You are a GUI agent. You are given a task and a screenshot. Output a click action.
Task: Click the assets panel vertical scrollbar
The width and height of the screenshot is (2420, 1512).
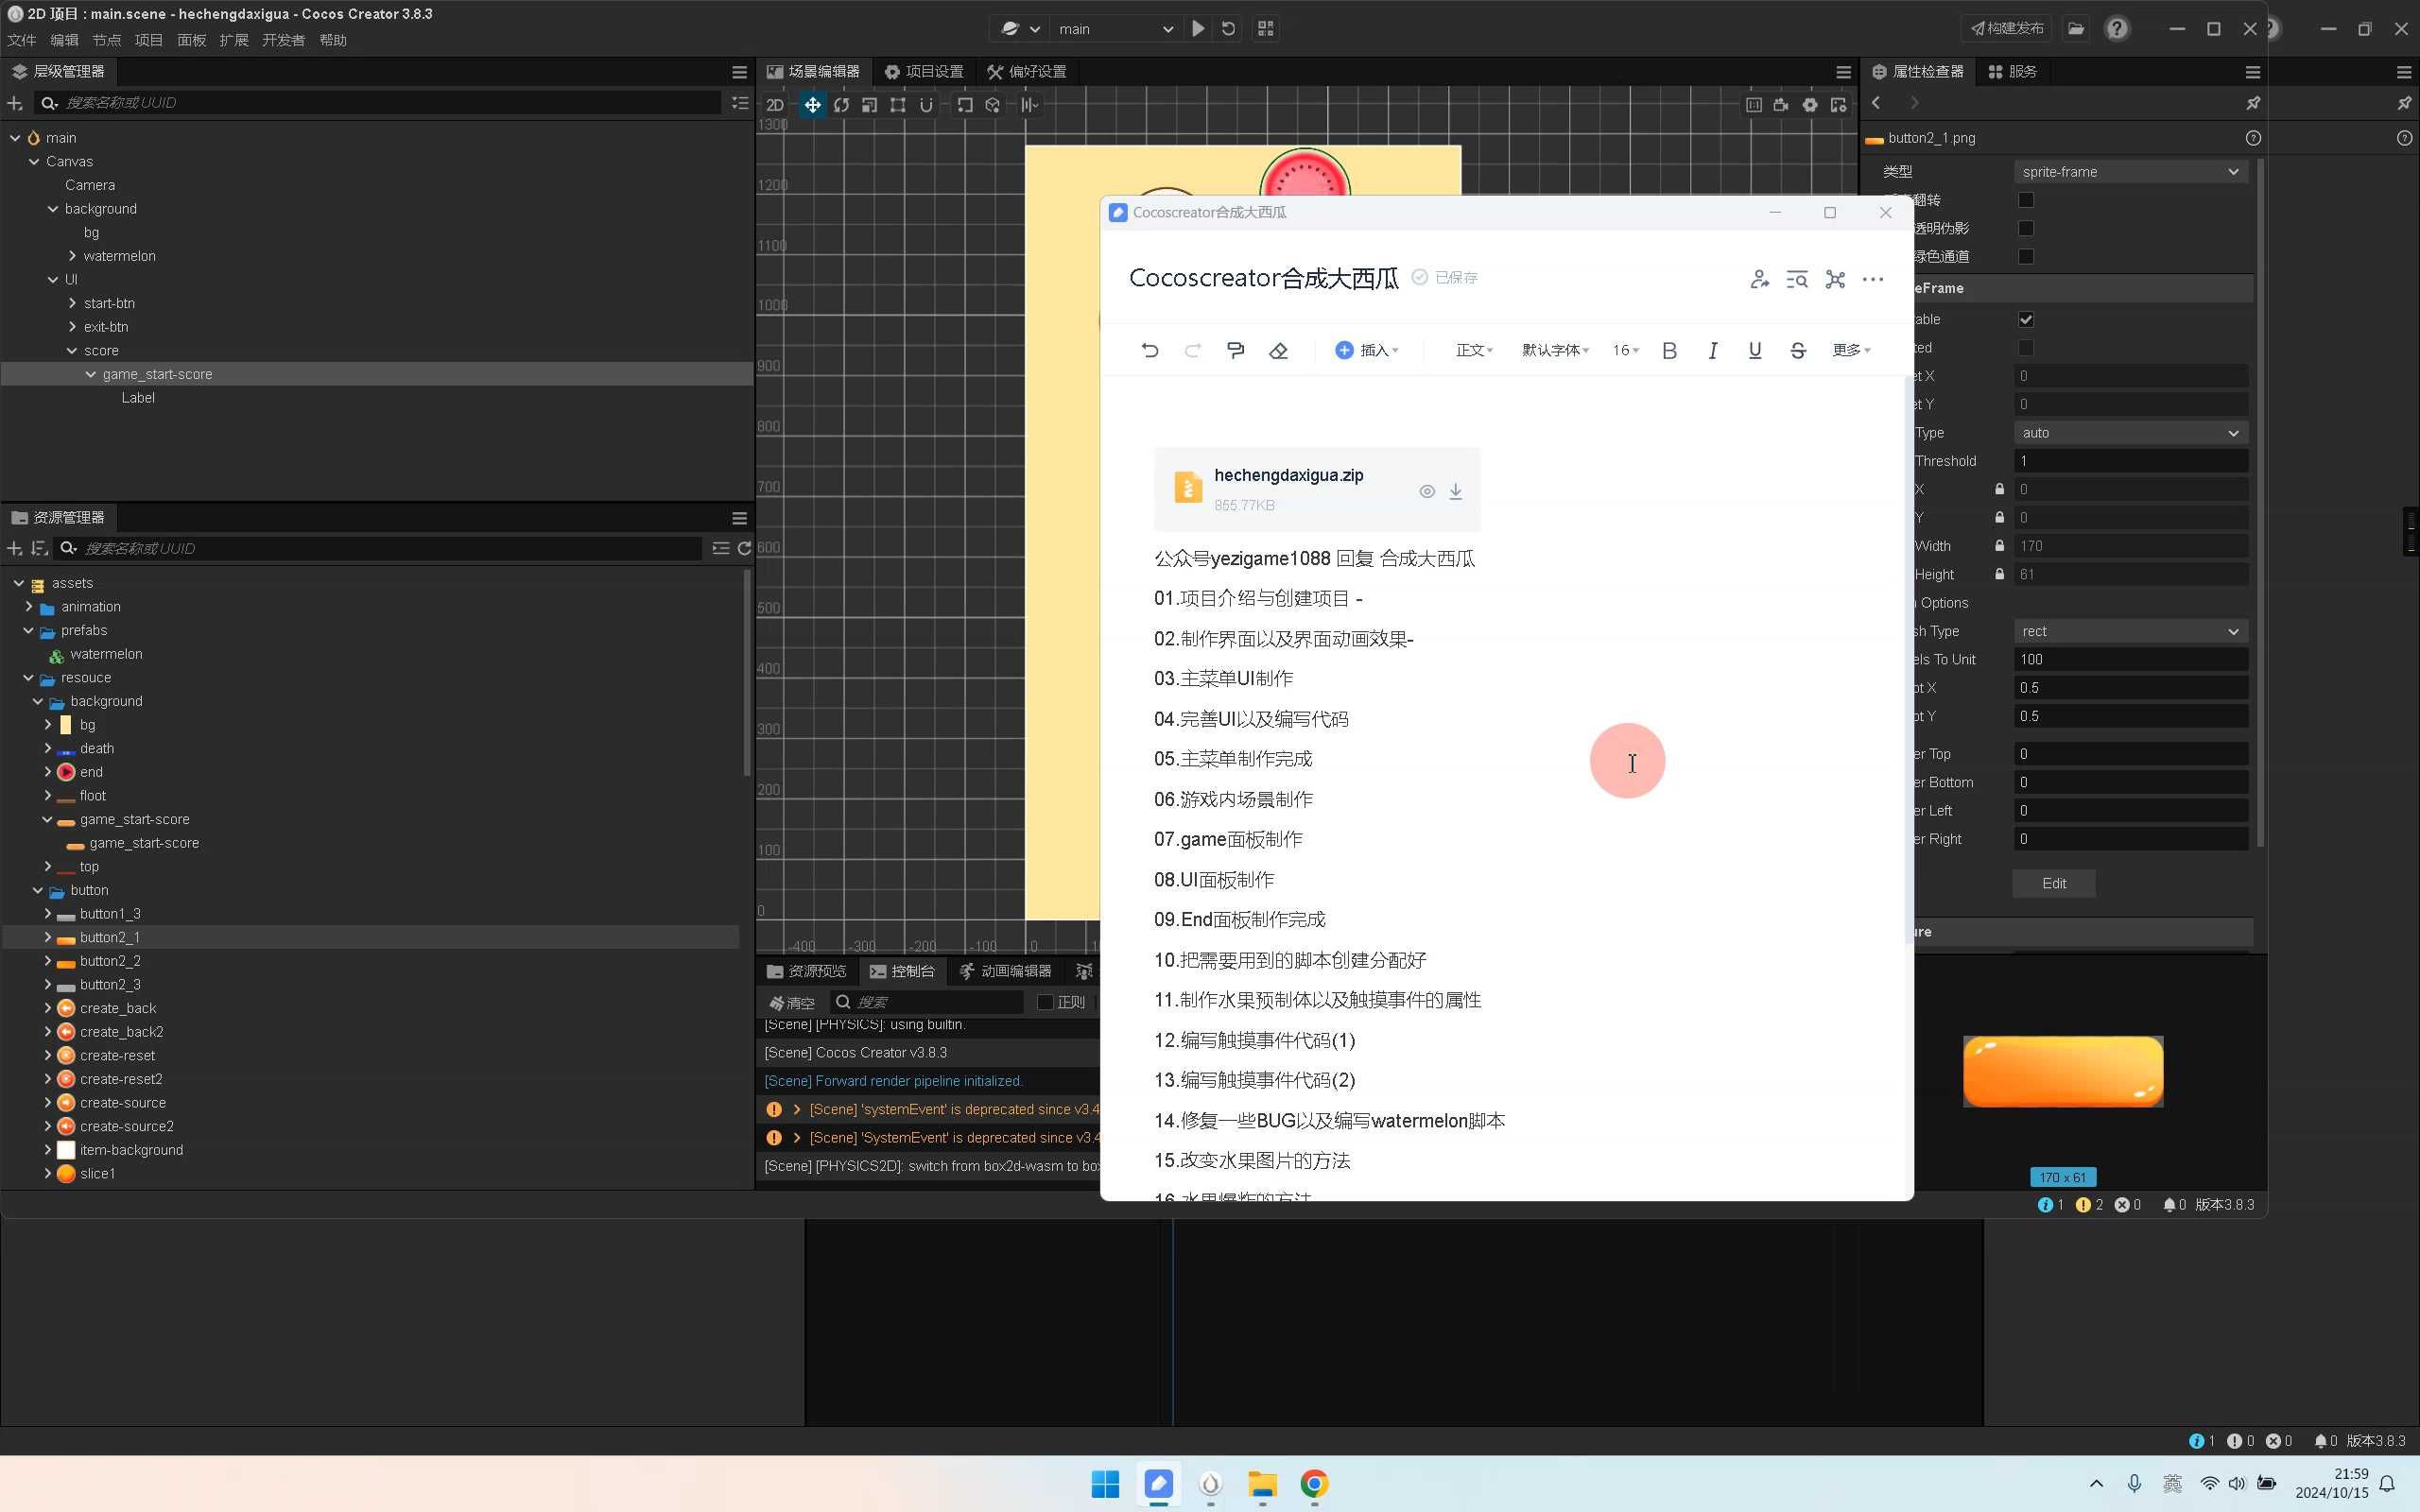click(746, 673)
